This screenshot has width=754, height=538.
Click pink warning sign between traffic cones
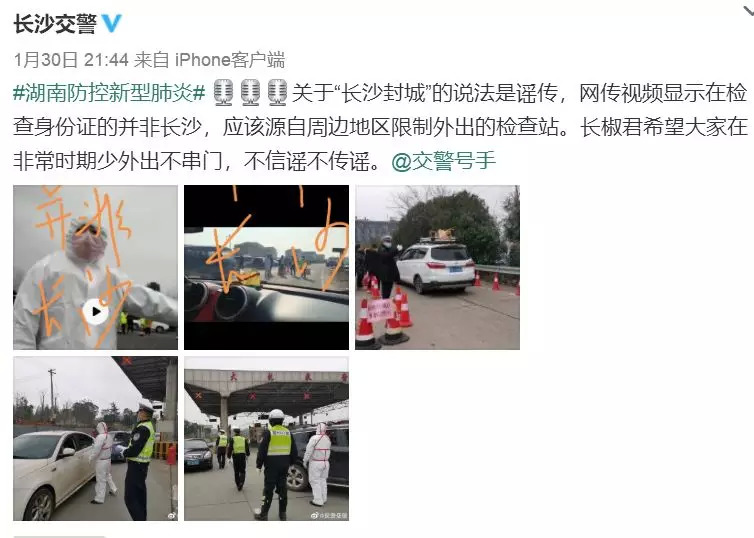[380, 311]
